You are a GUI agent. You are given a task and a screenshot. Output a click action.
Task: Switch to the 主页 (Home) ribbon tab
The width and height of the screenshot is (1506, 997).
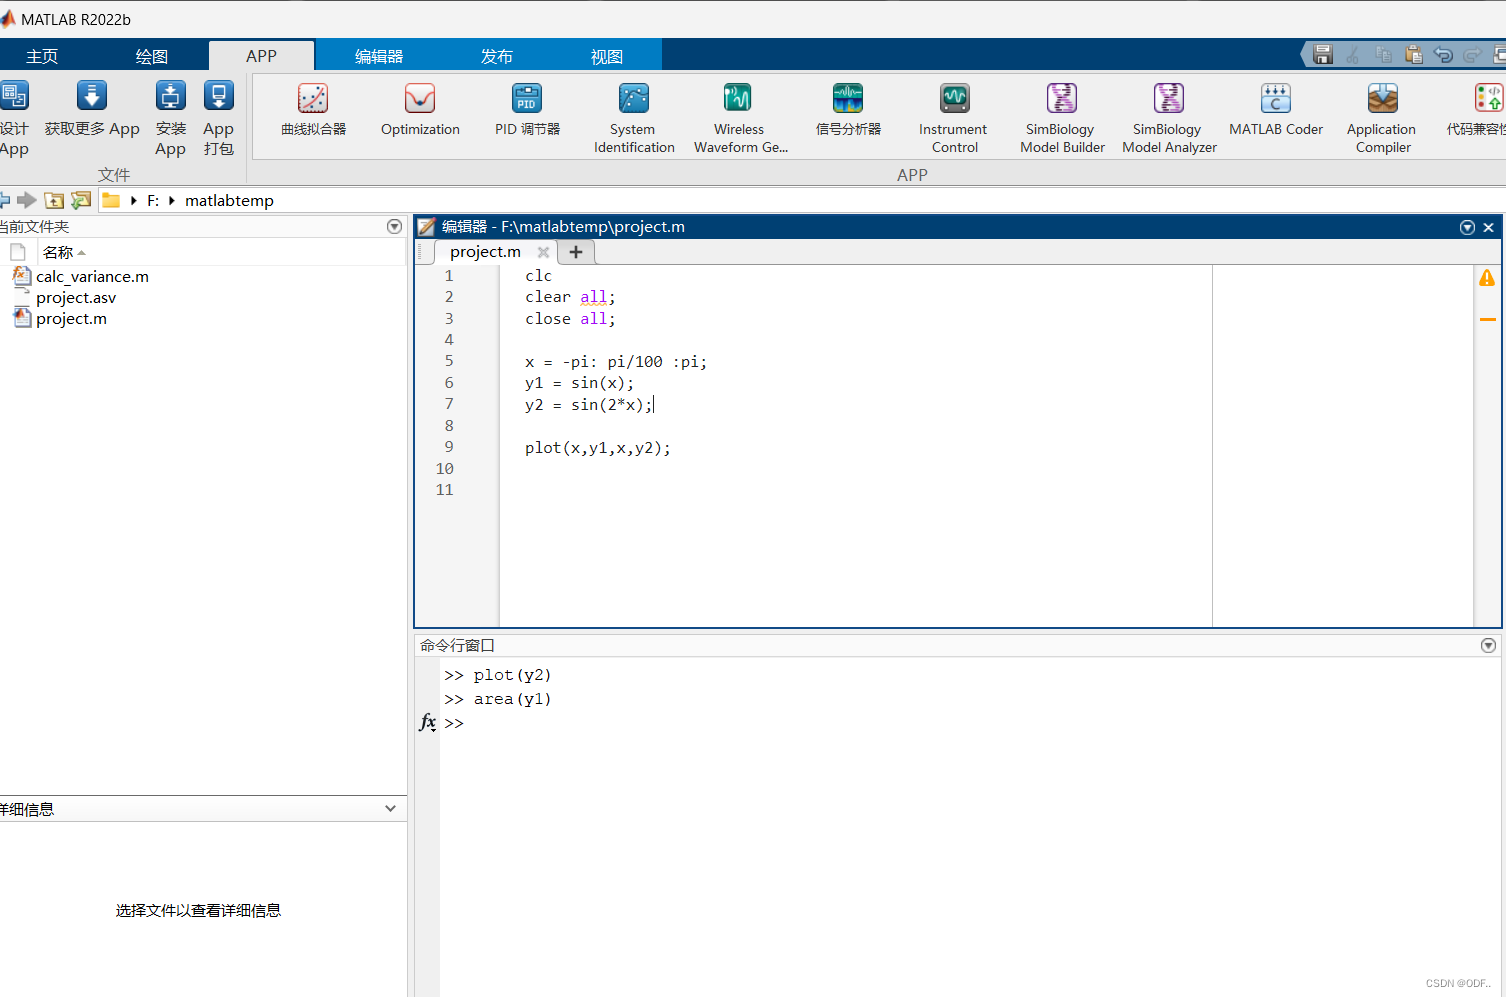click(x=42, y=56)
